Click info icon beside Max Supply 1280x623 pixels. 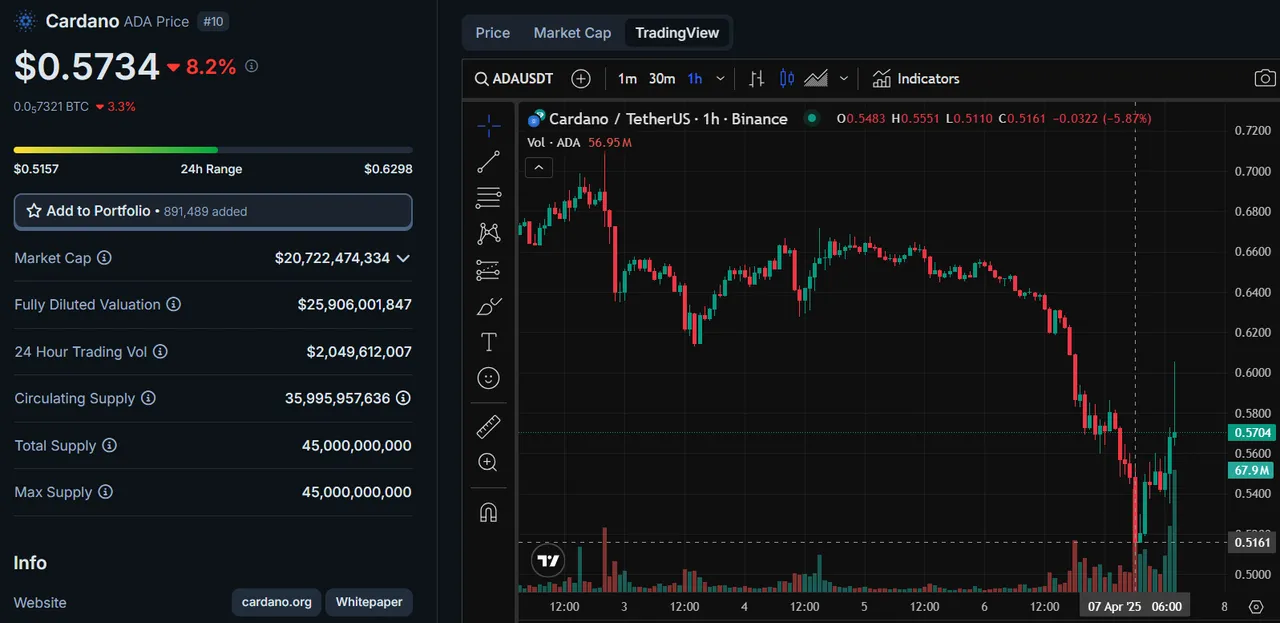(105, 492)
